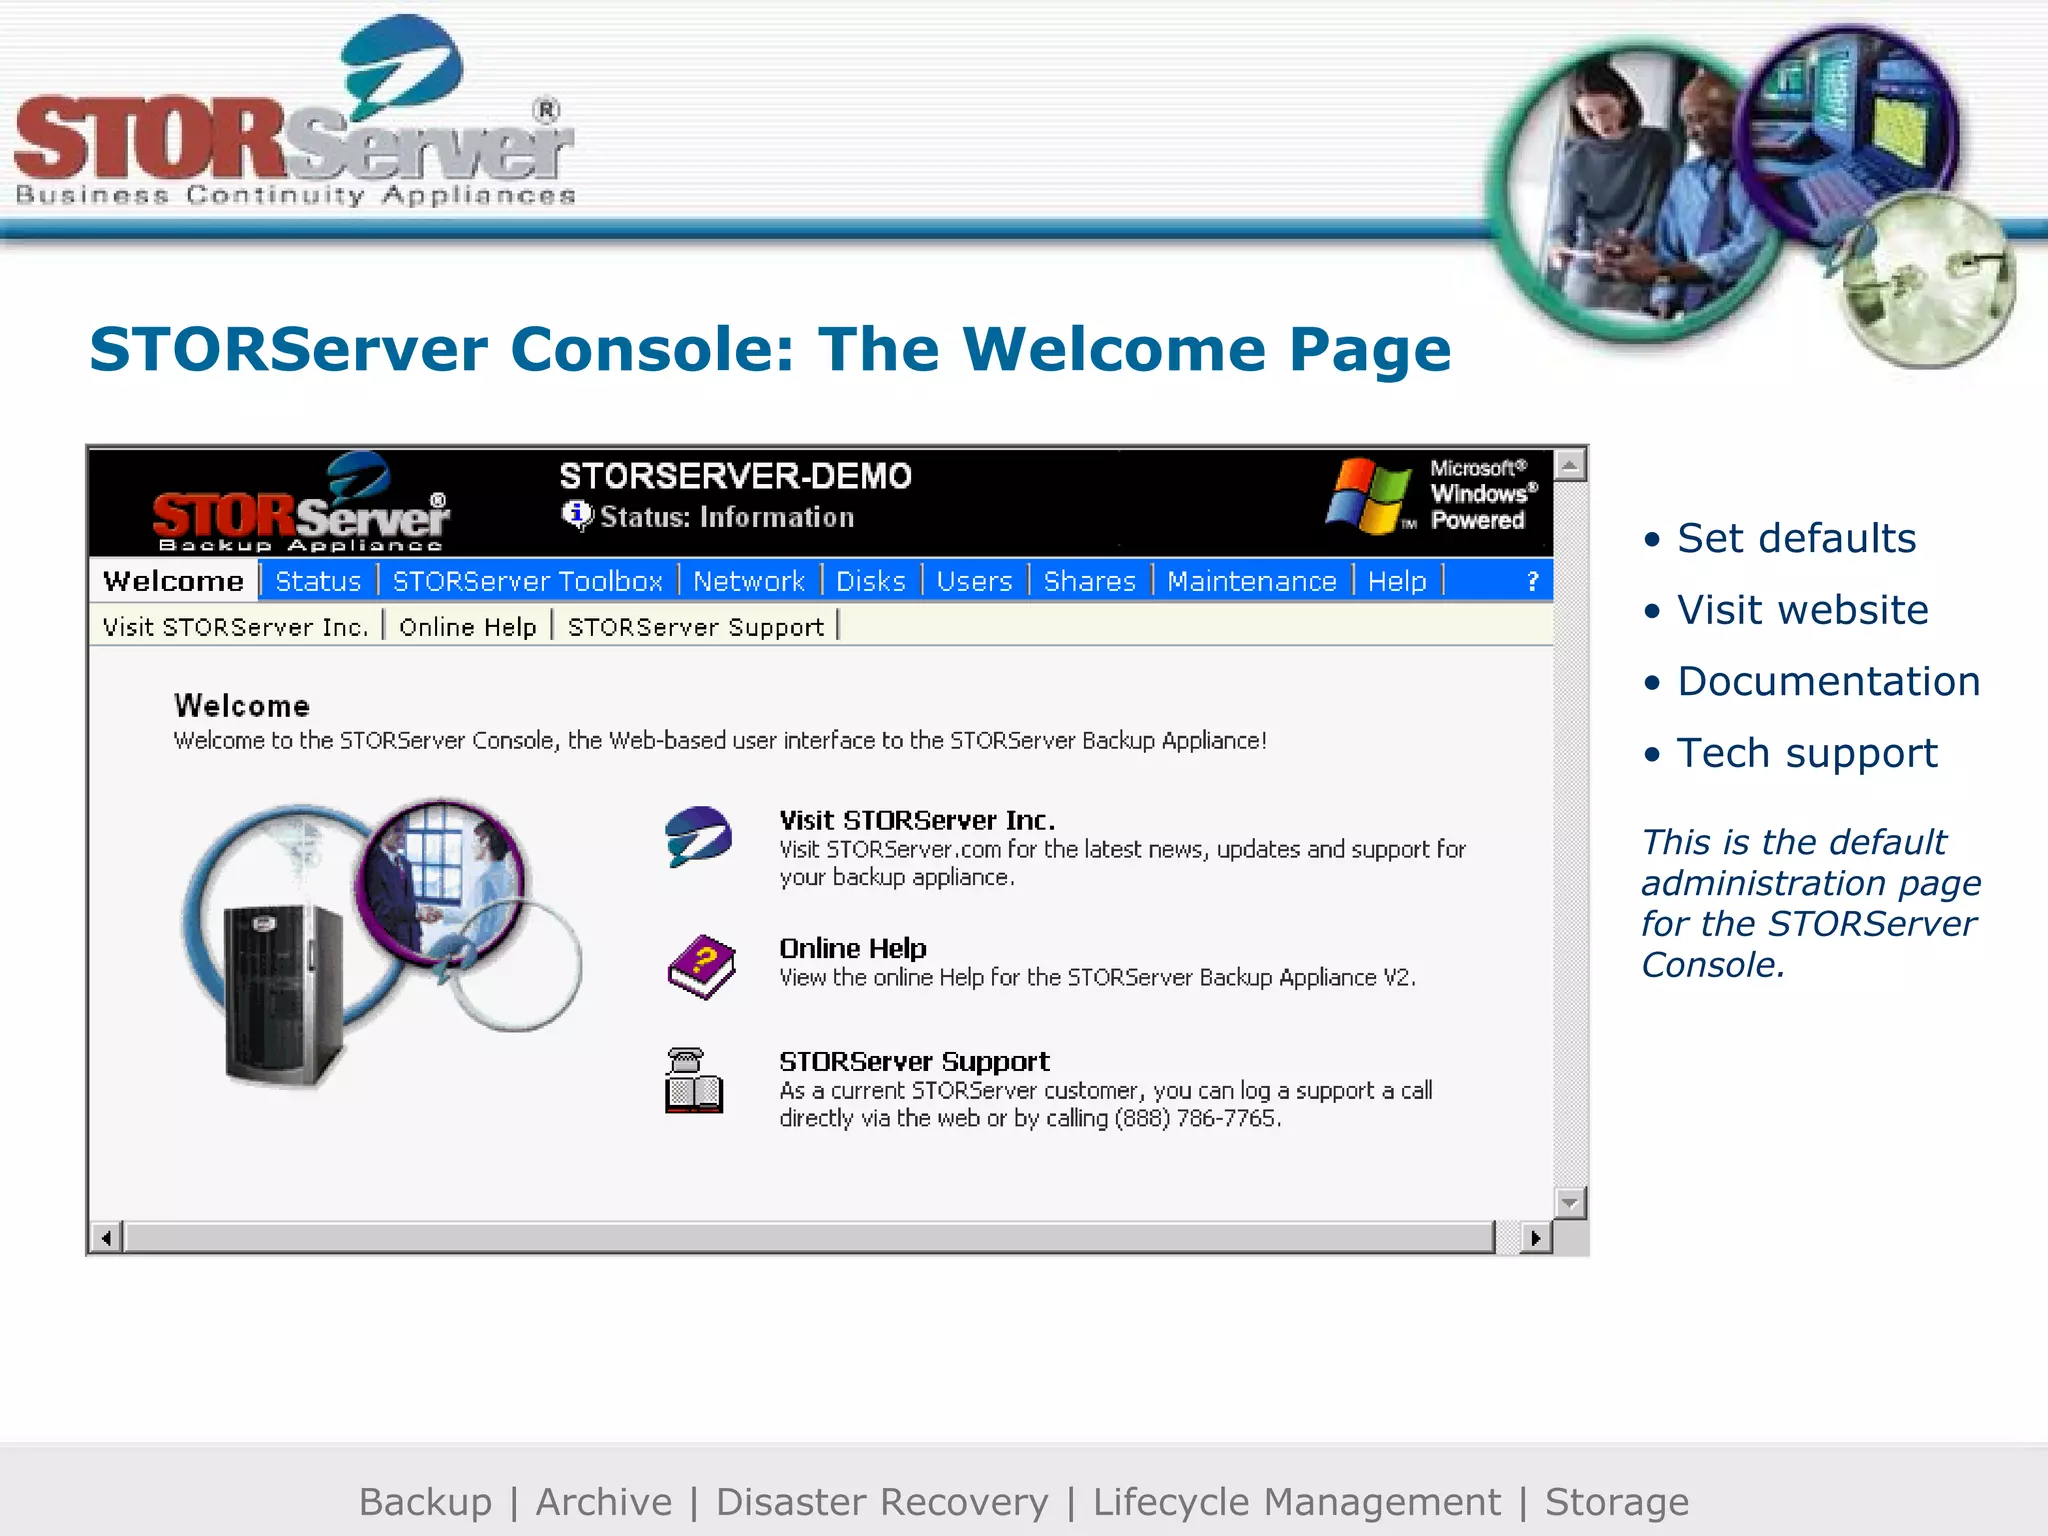
Task: Open STORServer Support in the submenu bar
Action: [696, 627]
